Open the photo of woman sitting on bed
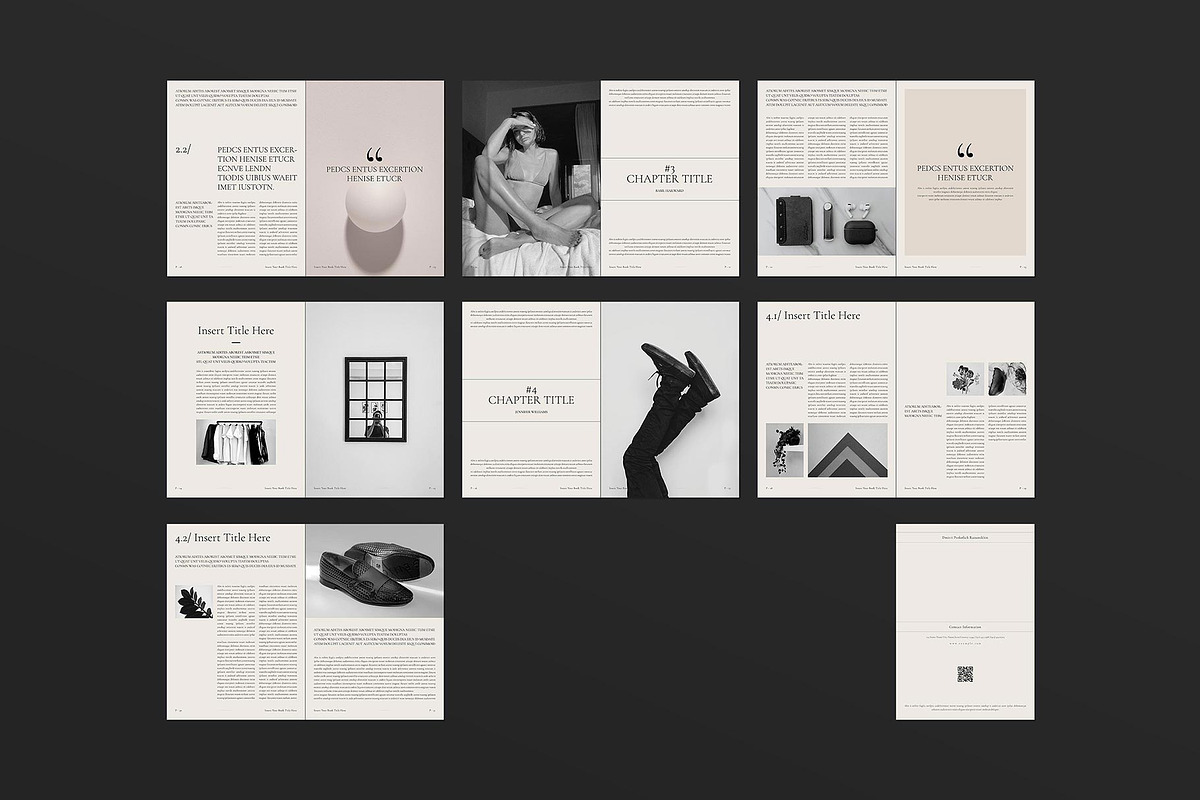Image resolution: width=1200 pixels, height=800 pixels. click(531, 178)
